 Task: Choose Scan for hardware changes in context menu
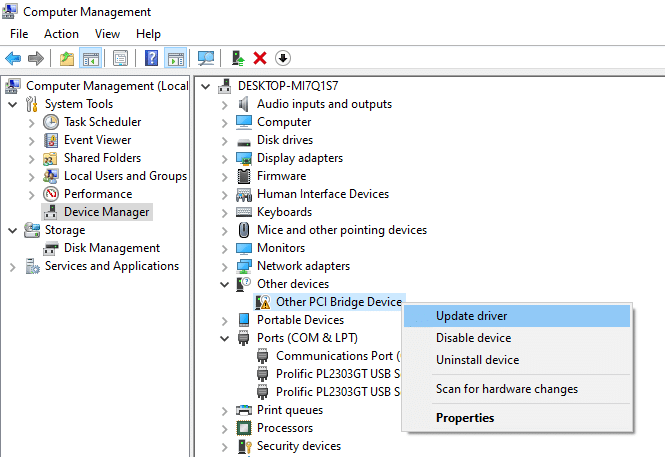517,389
